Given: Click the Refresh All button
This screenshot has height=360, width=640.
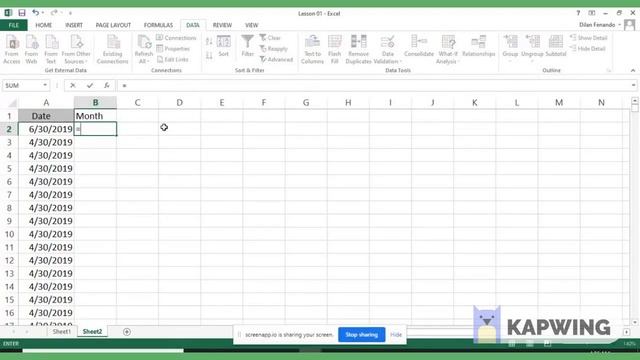Looking at the screenshot, I should click(144, 49).
